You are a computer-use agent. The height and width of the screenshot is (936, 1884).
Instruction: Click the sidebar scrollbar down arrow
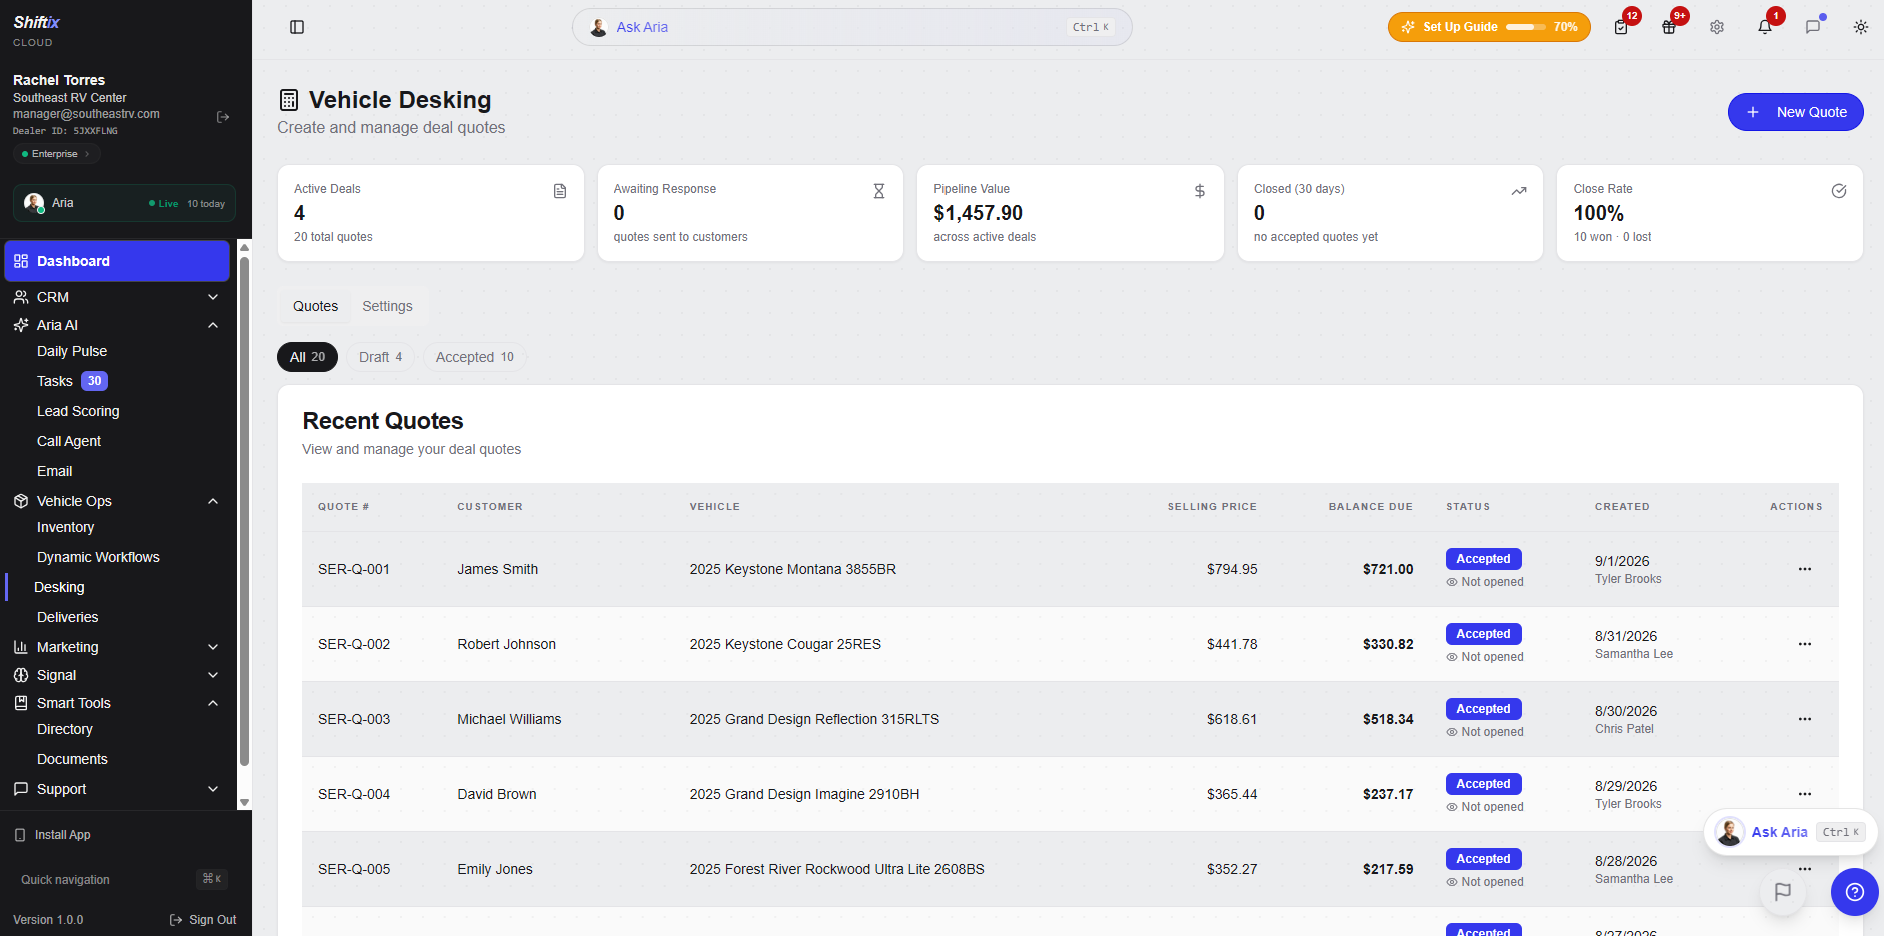click(244, 802)
